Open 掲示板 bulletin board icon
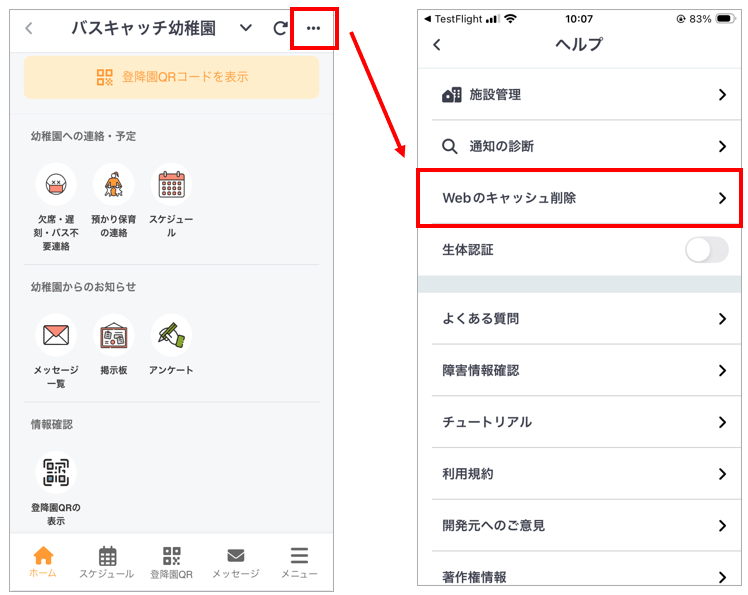 [114, 335]
